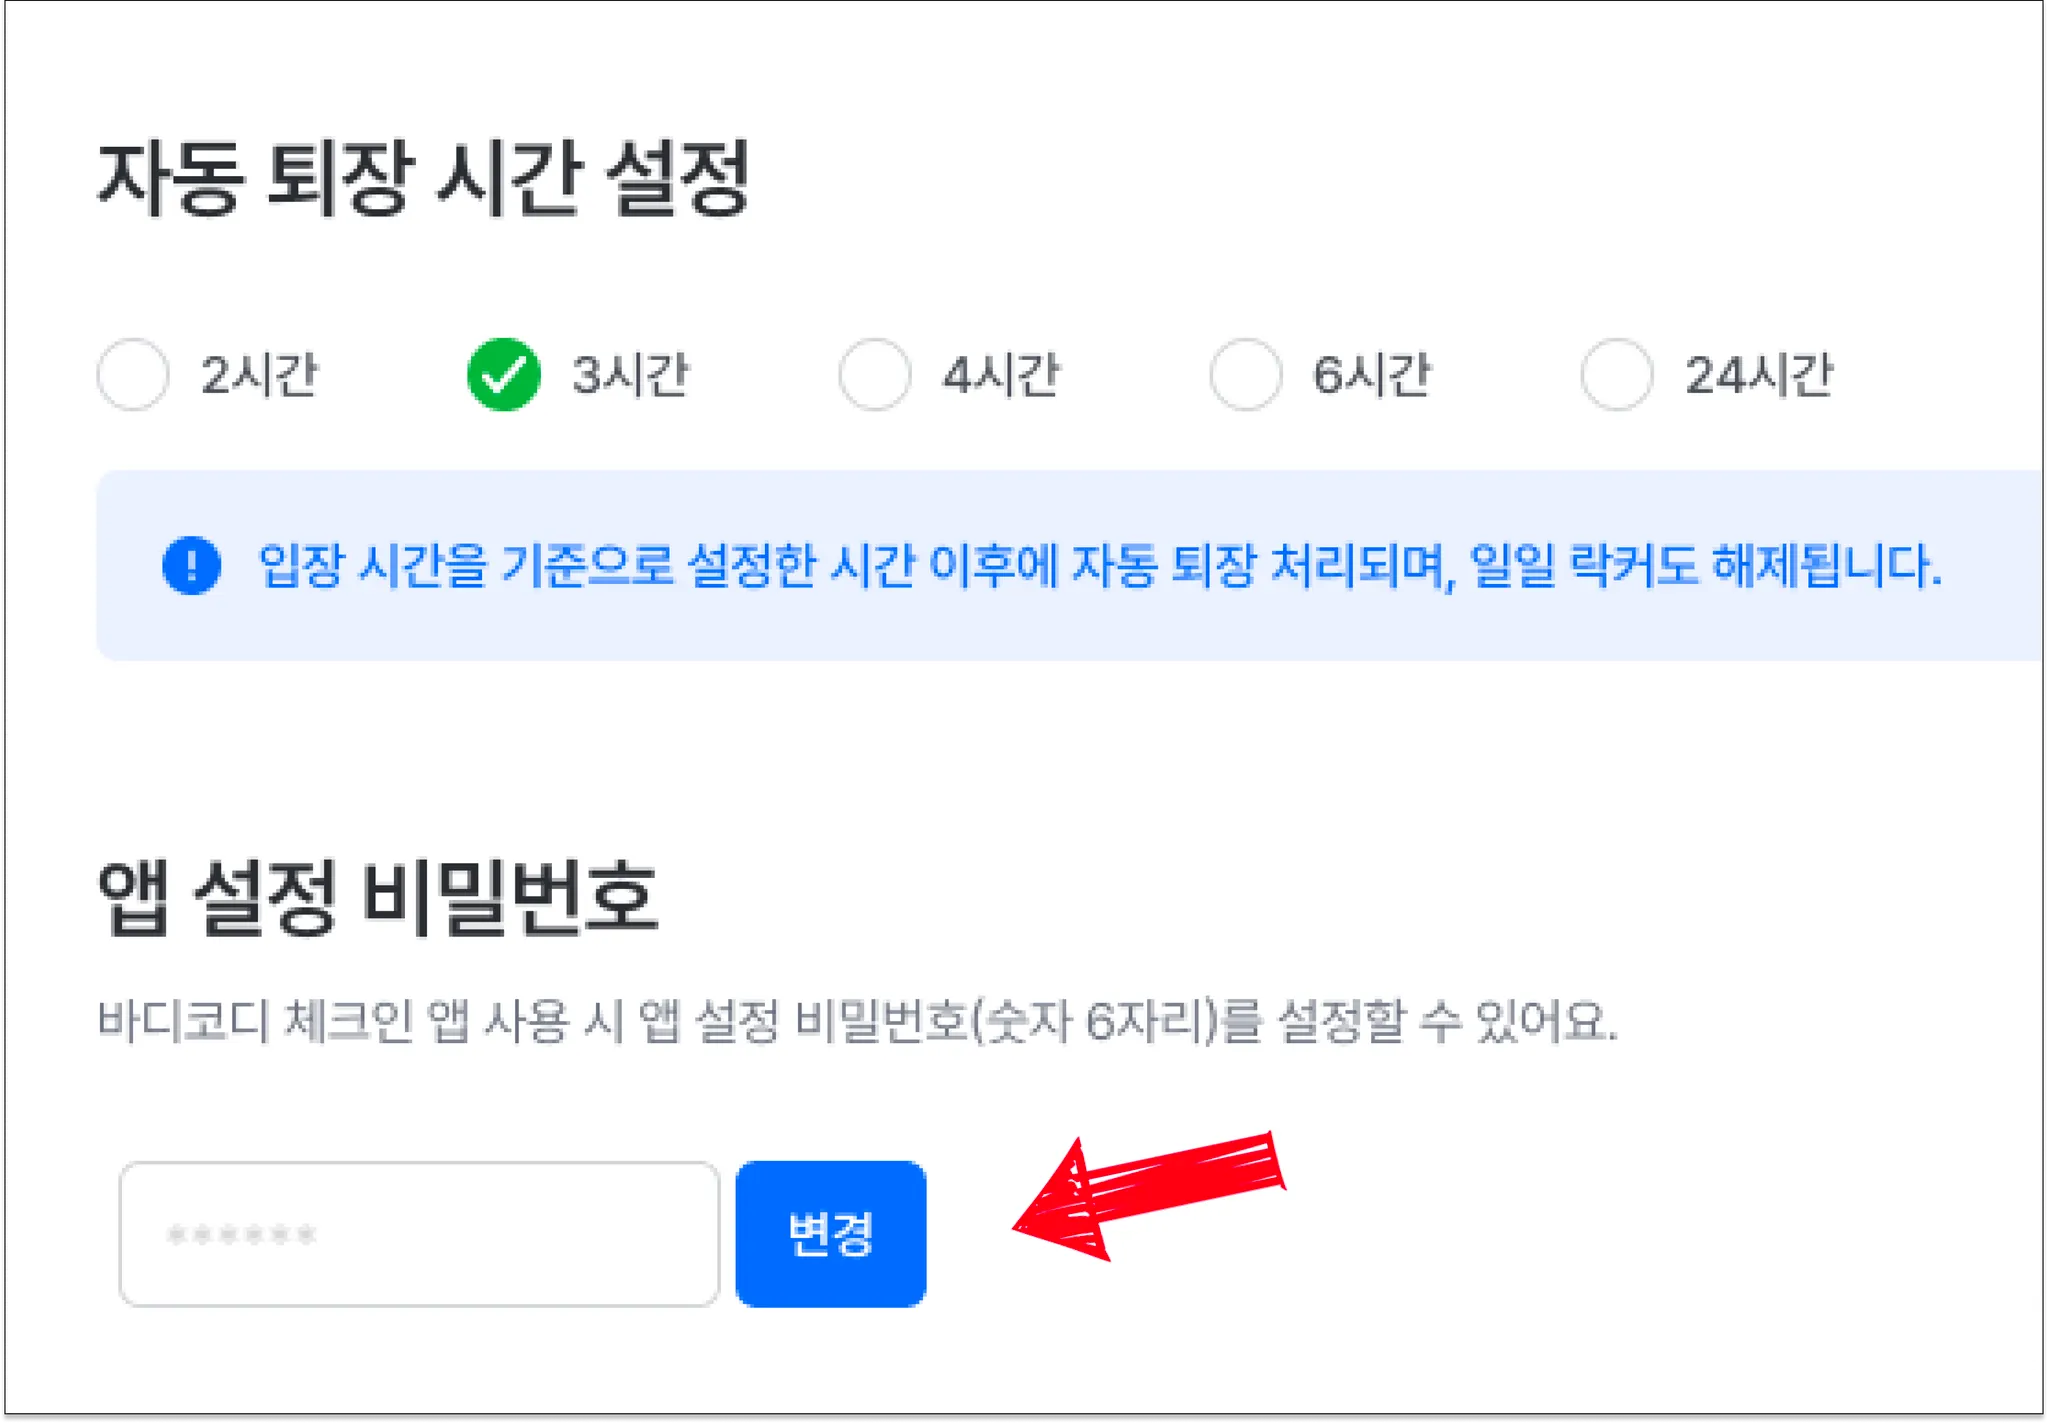Click the red arrow annotation

(x=1149, y=1196)
